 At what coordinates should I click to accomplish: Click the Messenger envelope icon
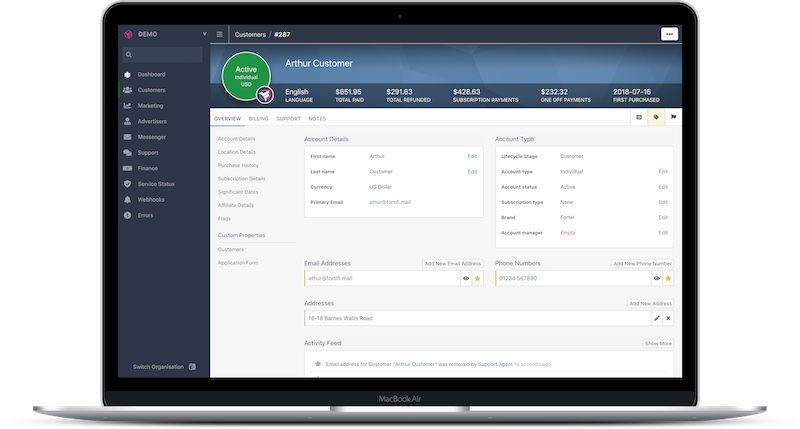pyautogui.click(x=127, y=137)
